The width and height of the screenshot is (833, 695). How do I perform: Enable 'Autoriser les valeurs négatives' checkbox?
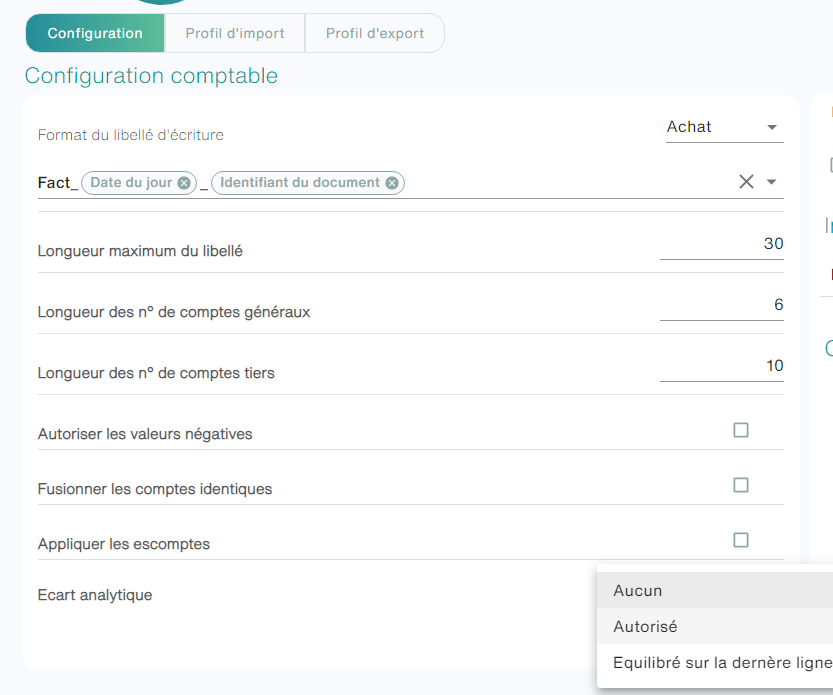[x=741, y=430]
